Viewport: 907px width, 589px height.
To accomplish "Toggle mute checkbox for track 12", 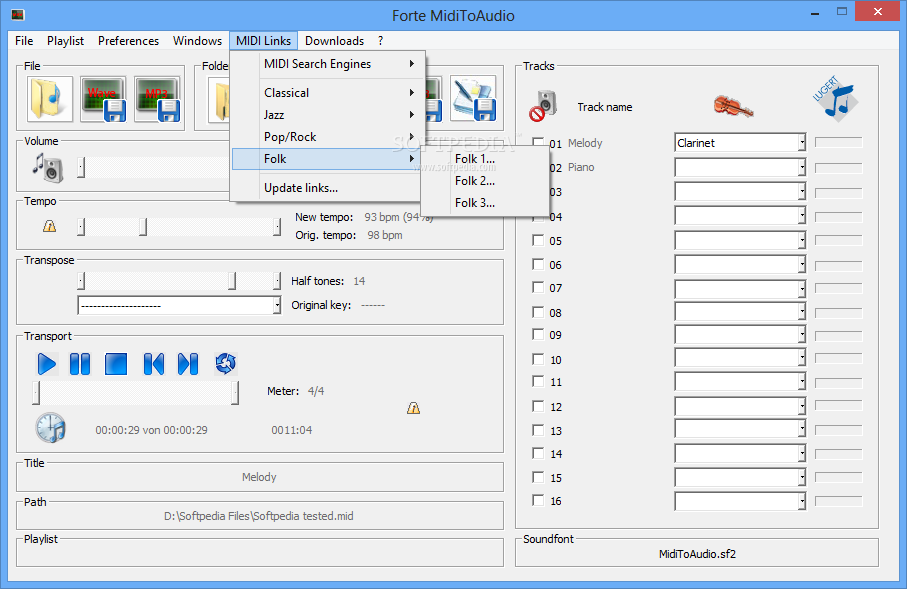I will tap(538, 406).
